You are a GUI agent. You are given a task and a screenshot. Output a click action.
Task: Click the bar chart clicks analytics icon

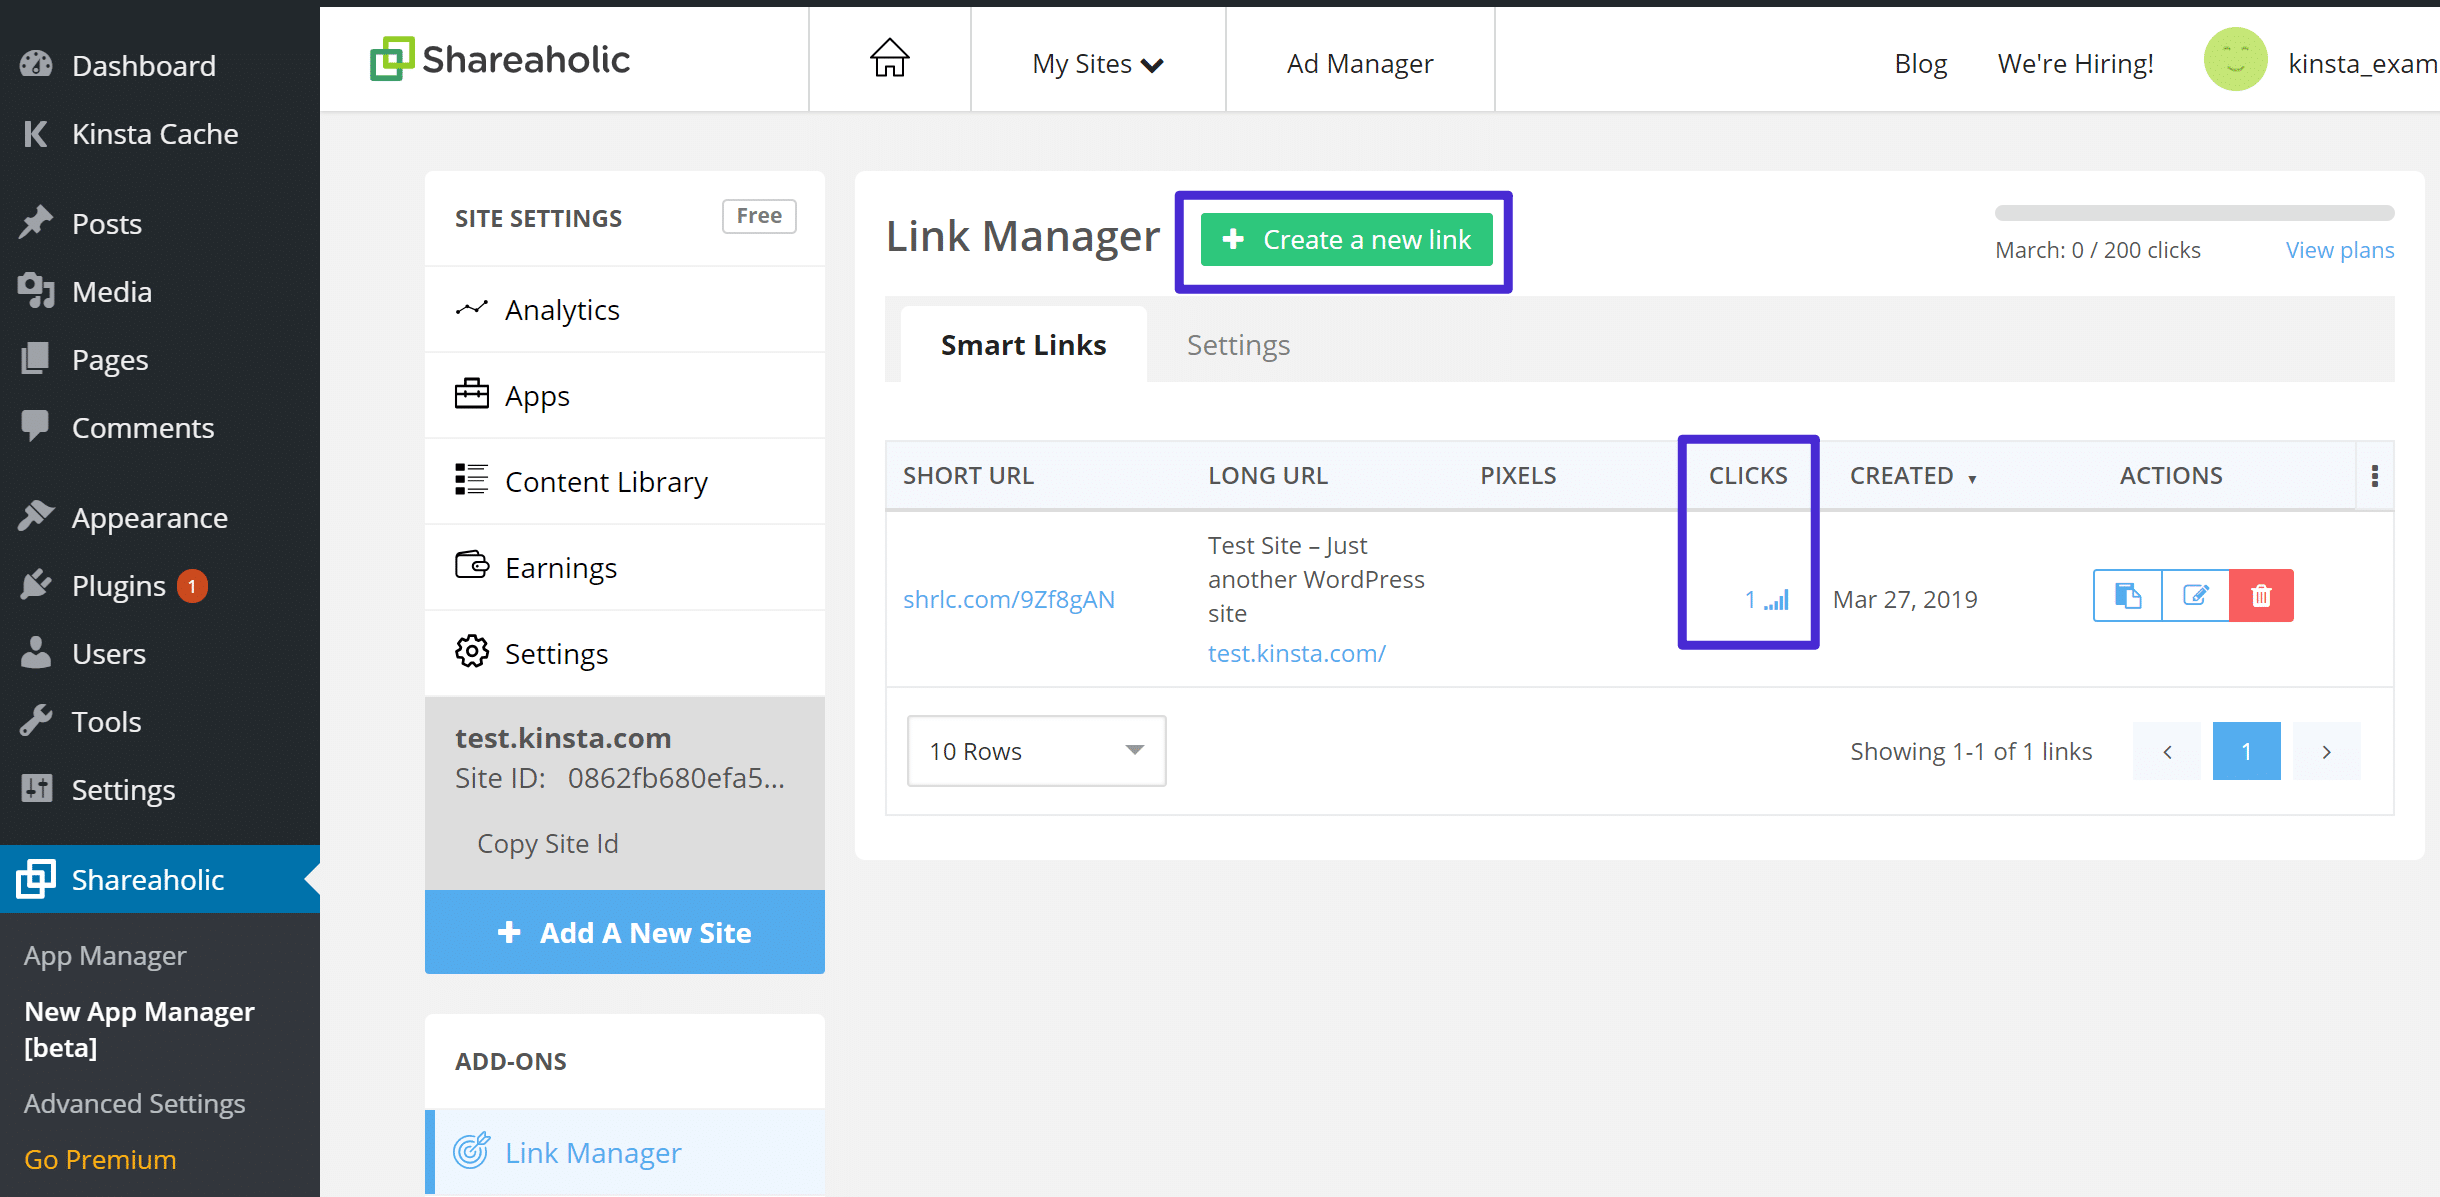tap(1776, 599)
